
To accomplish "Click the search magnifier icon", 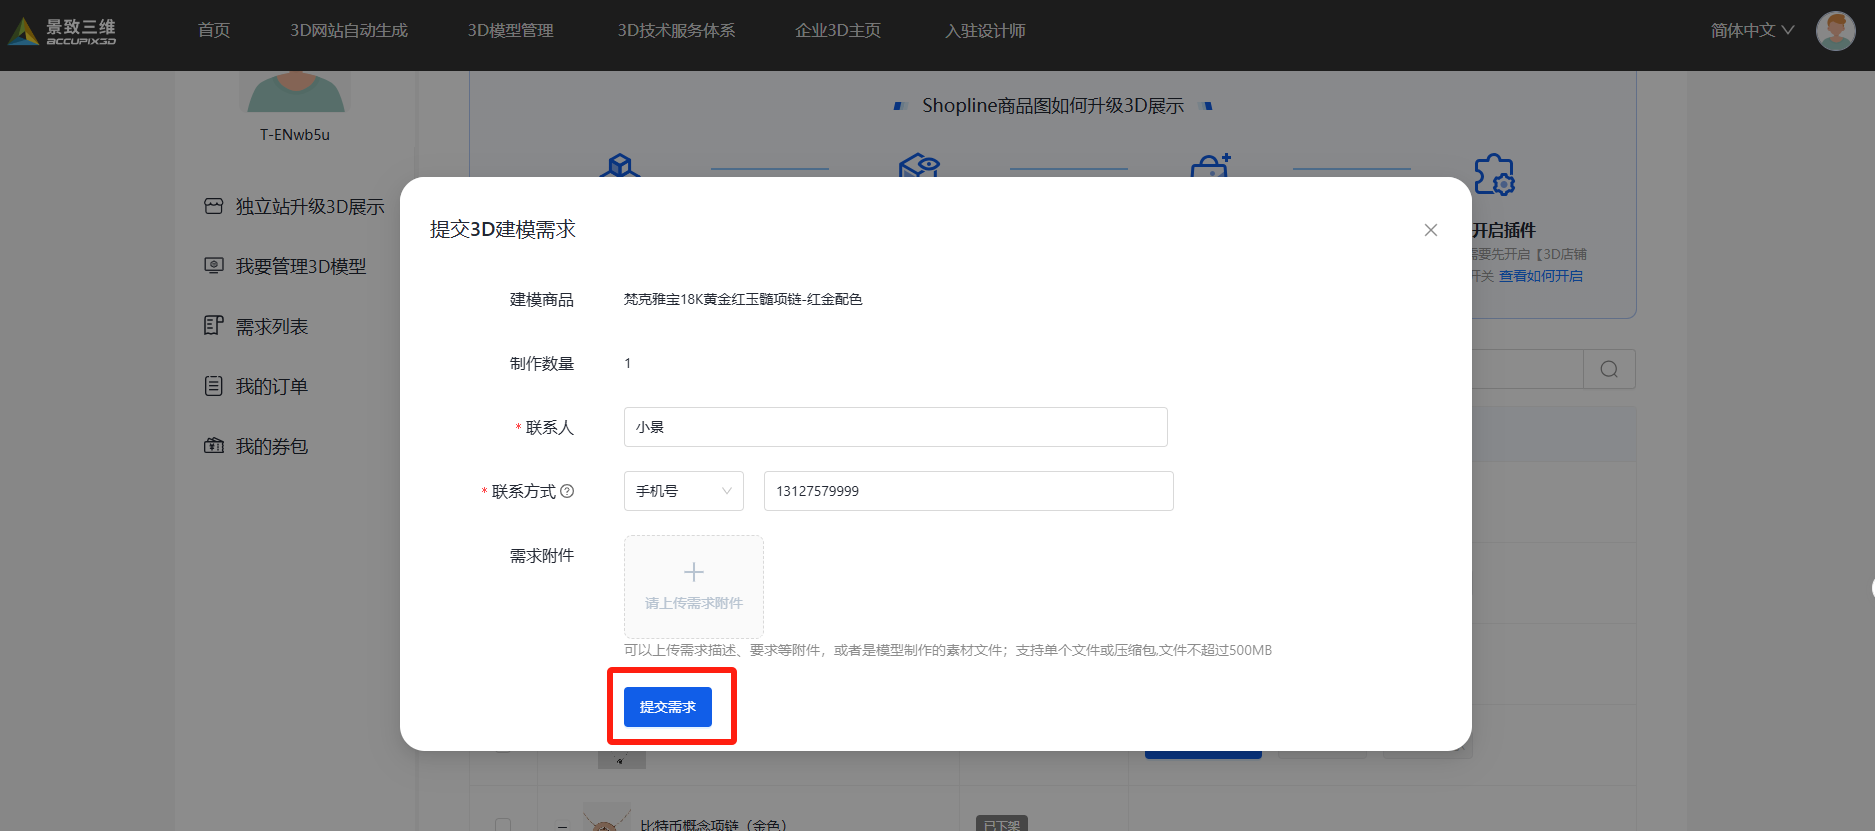I will 1609,369.
